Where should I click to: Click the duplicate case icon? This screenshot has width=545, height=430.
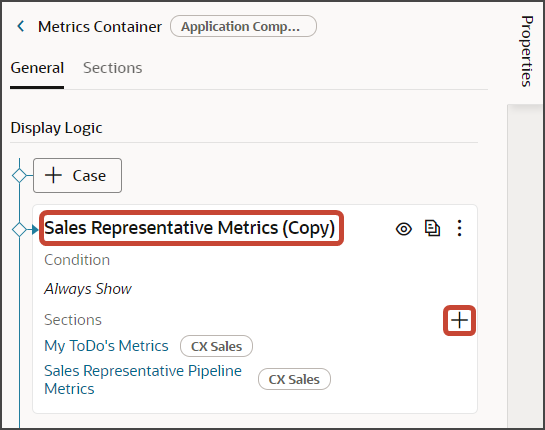[x=432, y=228]
